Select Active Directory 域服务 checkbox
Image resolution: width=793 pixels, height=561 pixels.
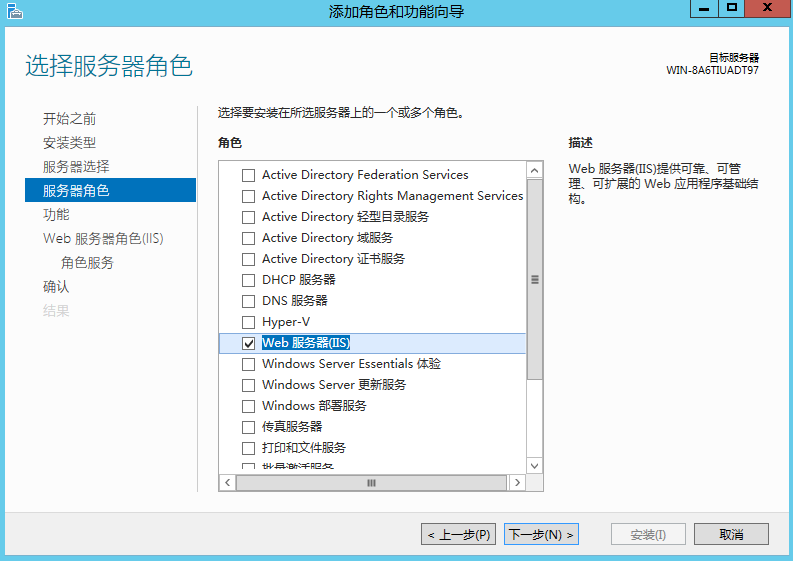tap(249, 238)
